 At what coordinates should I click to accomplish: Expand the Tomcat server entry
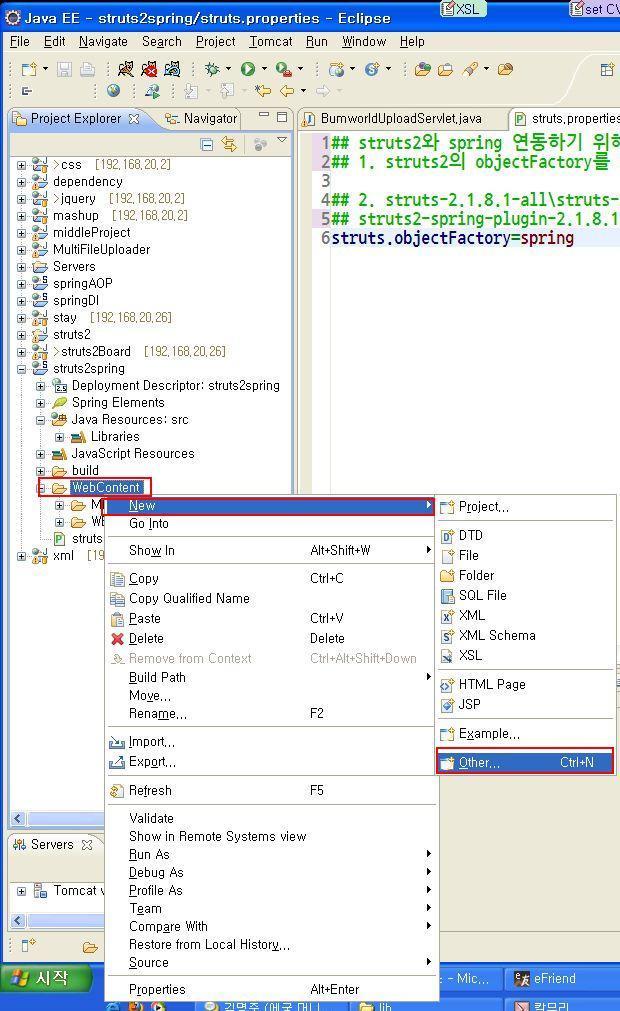click(x=21, y=891)
